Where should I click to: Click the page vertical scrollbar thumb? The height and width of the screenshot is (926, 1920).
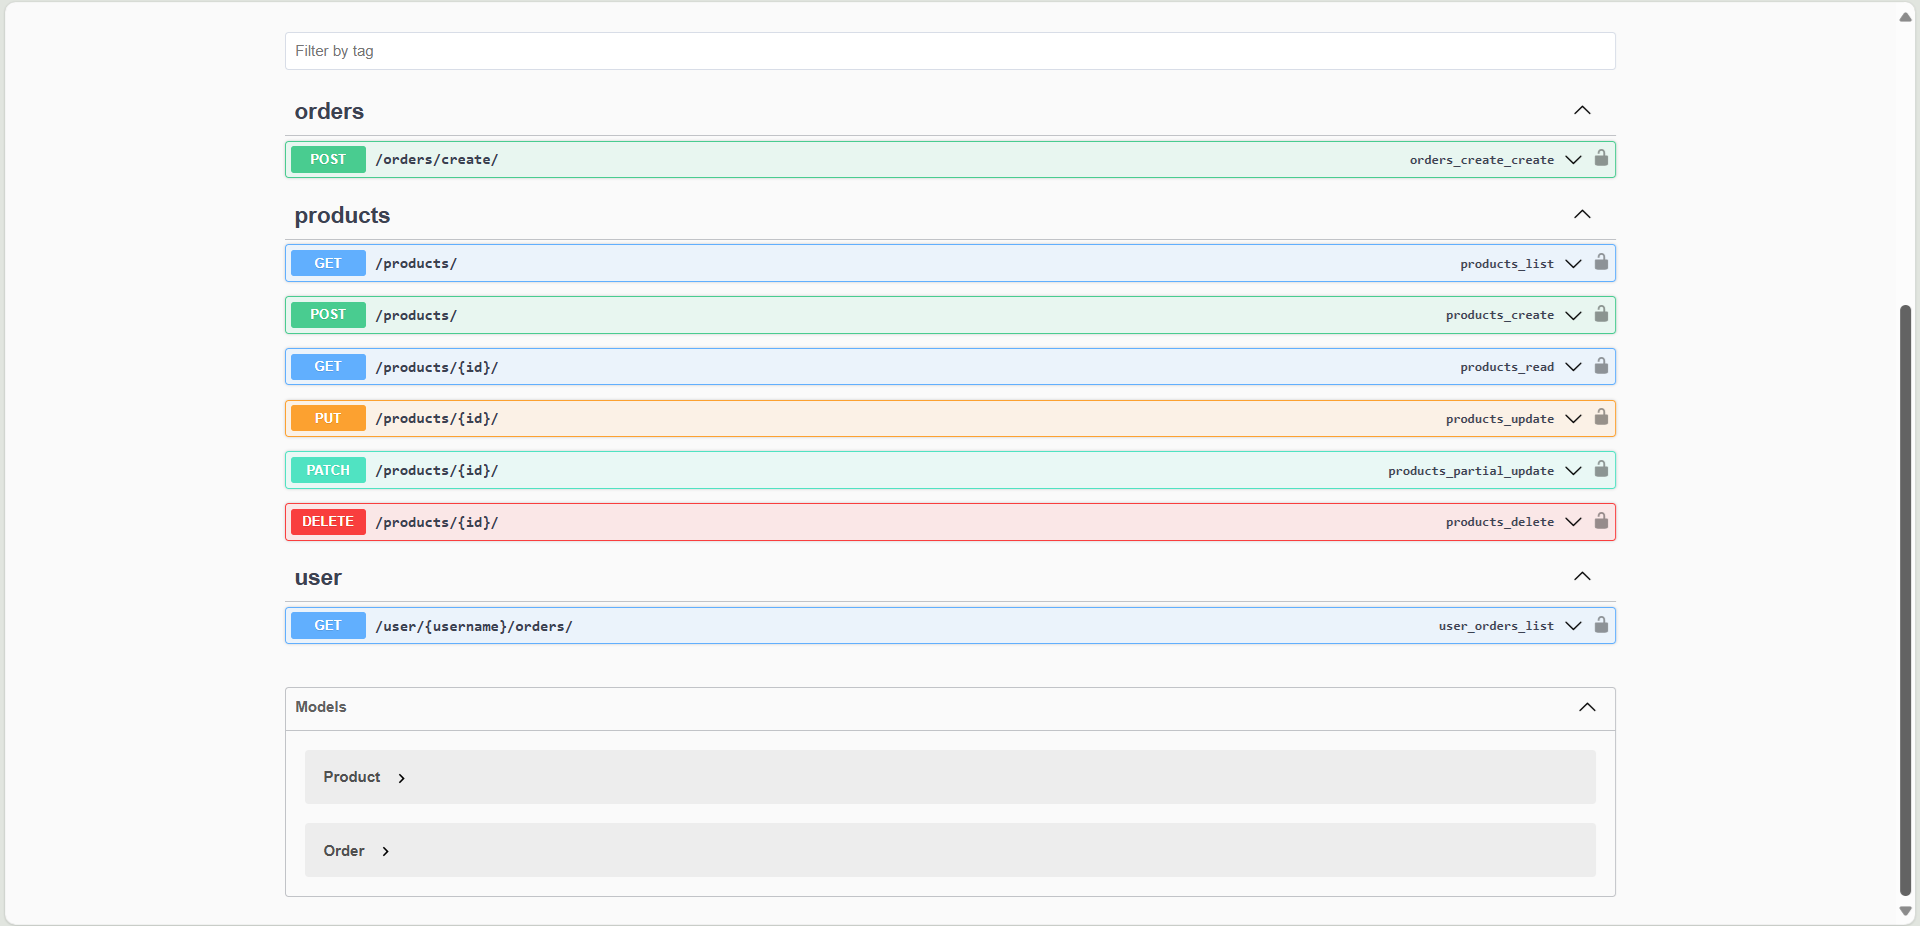[1905, 600]
